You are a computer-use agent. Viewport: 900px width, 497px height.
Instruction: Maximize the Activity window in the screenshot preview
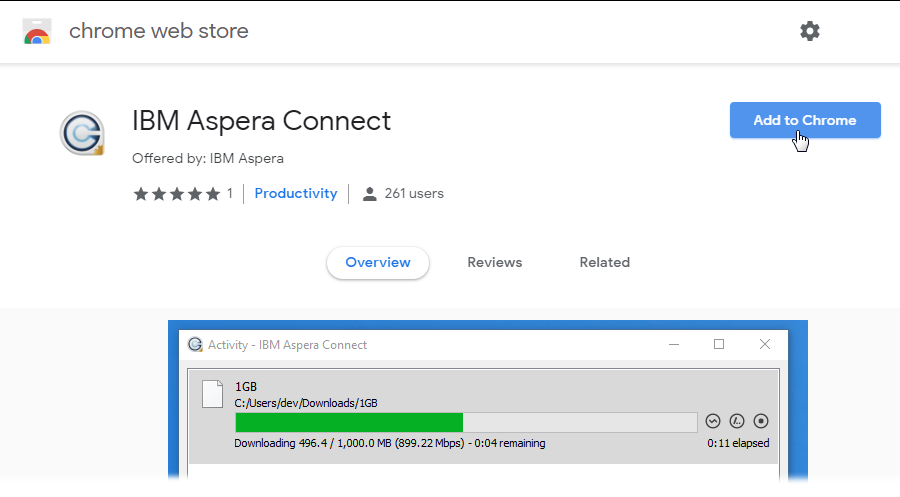click(718, 344)
